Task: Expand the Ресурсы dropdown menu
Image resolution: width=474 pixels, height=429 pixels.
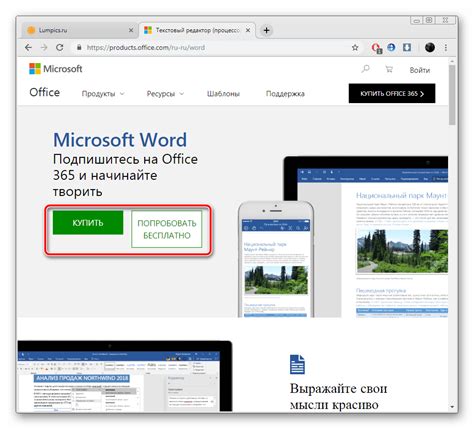Action: coord(165,94)
